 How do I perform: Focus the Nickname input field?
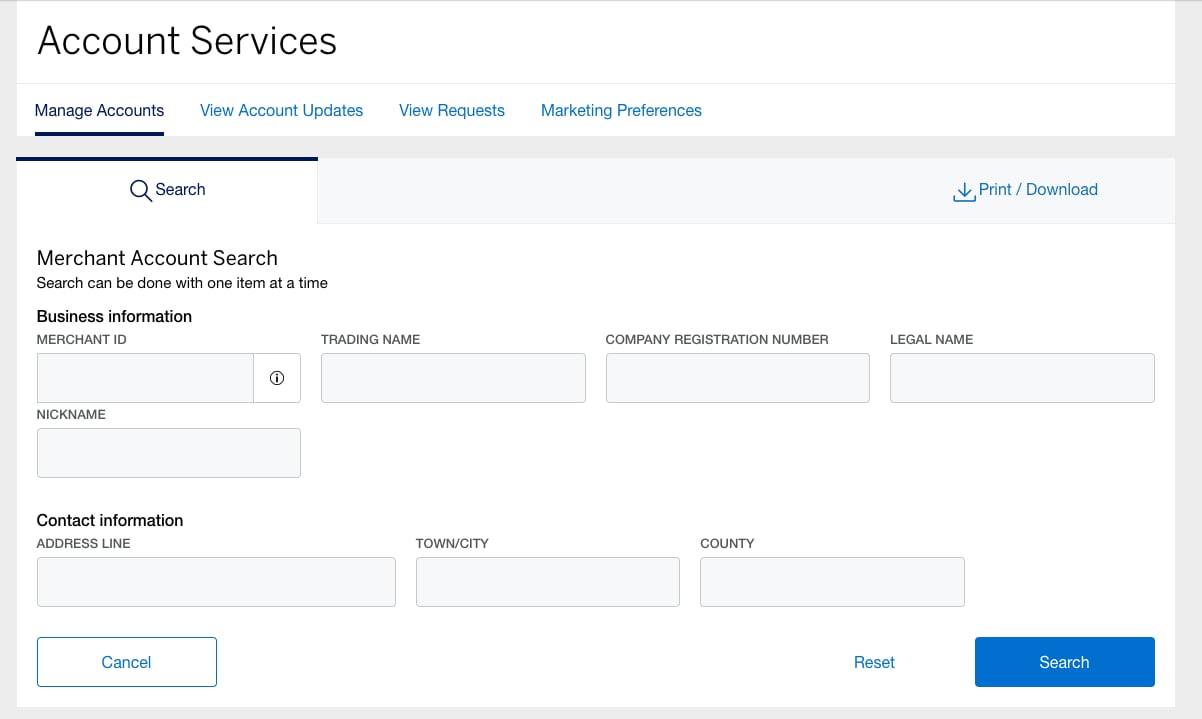(169, 453)
